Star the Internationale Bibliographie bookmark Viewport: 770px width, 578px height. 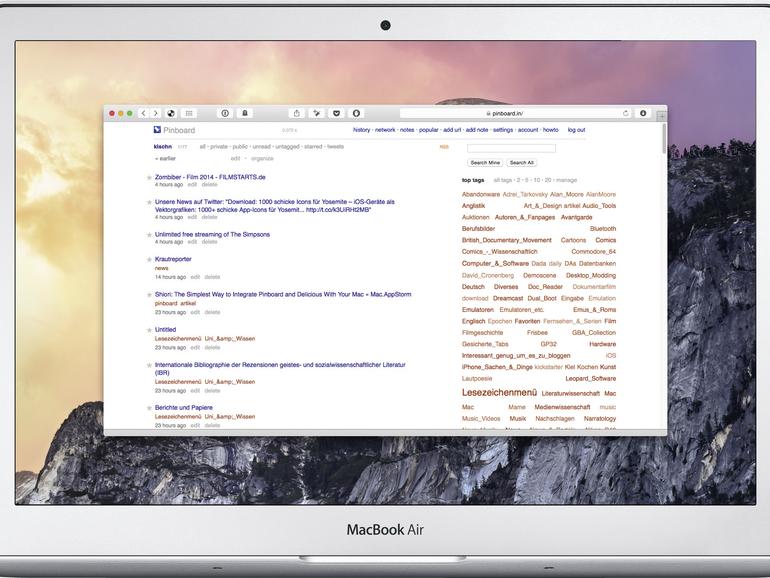(149, 366)
